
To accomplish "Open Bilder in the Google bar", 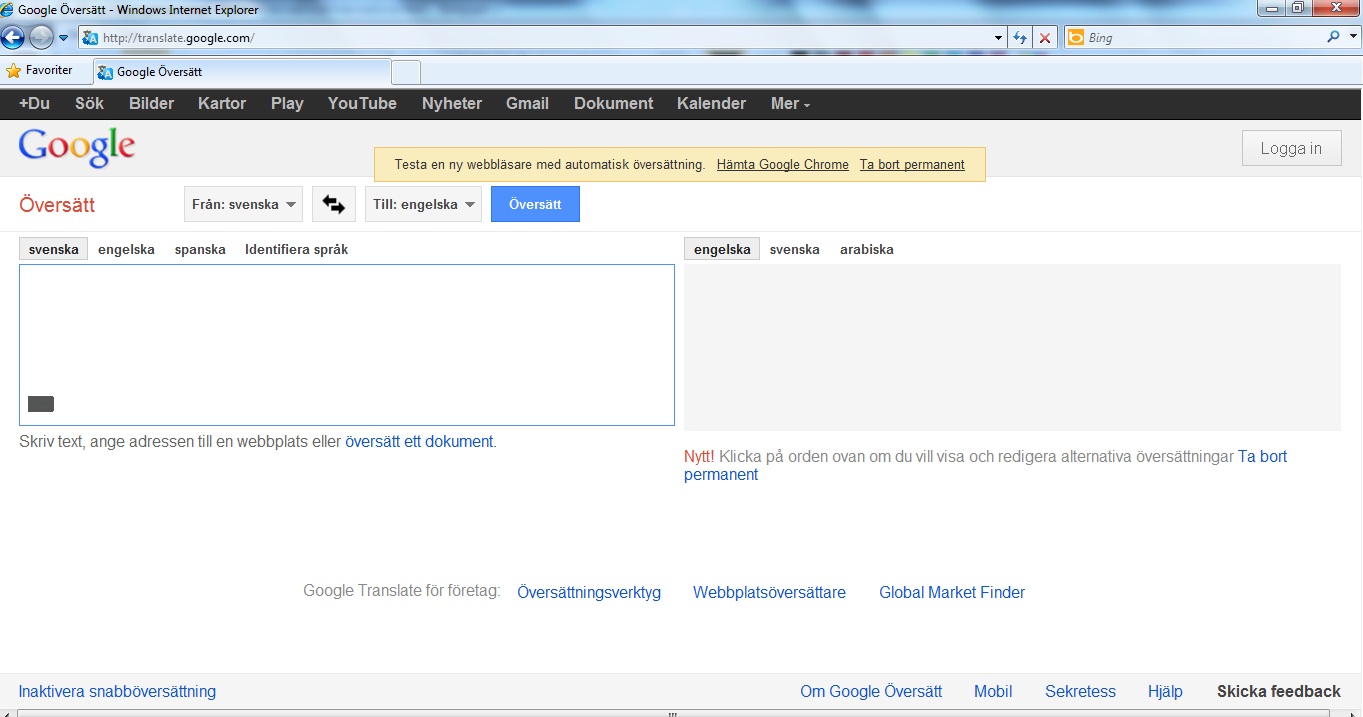I will tap(152, 103).
